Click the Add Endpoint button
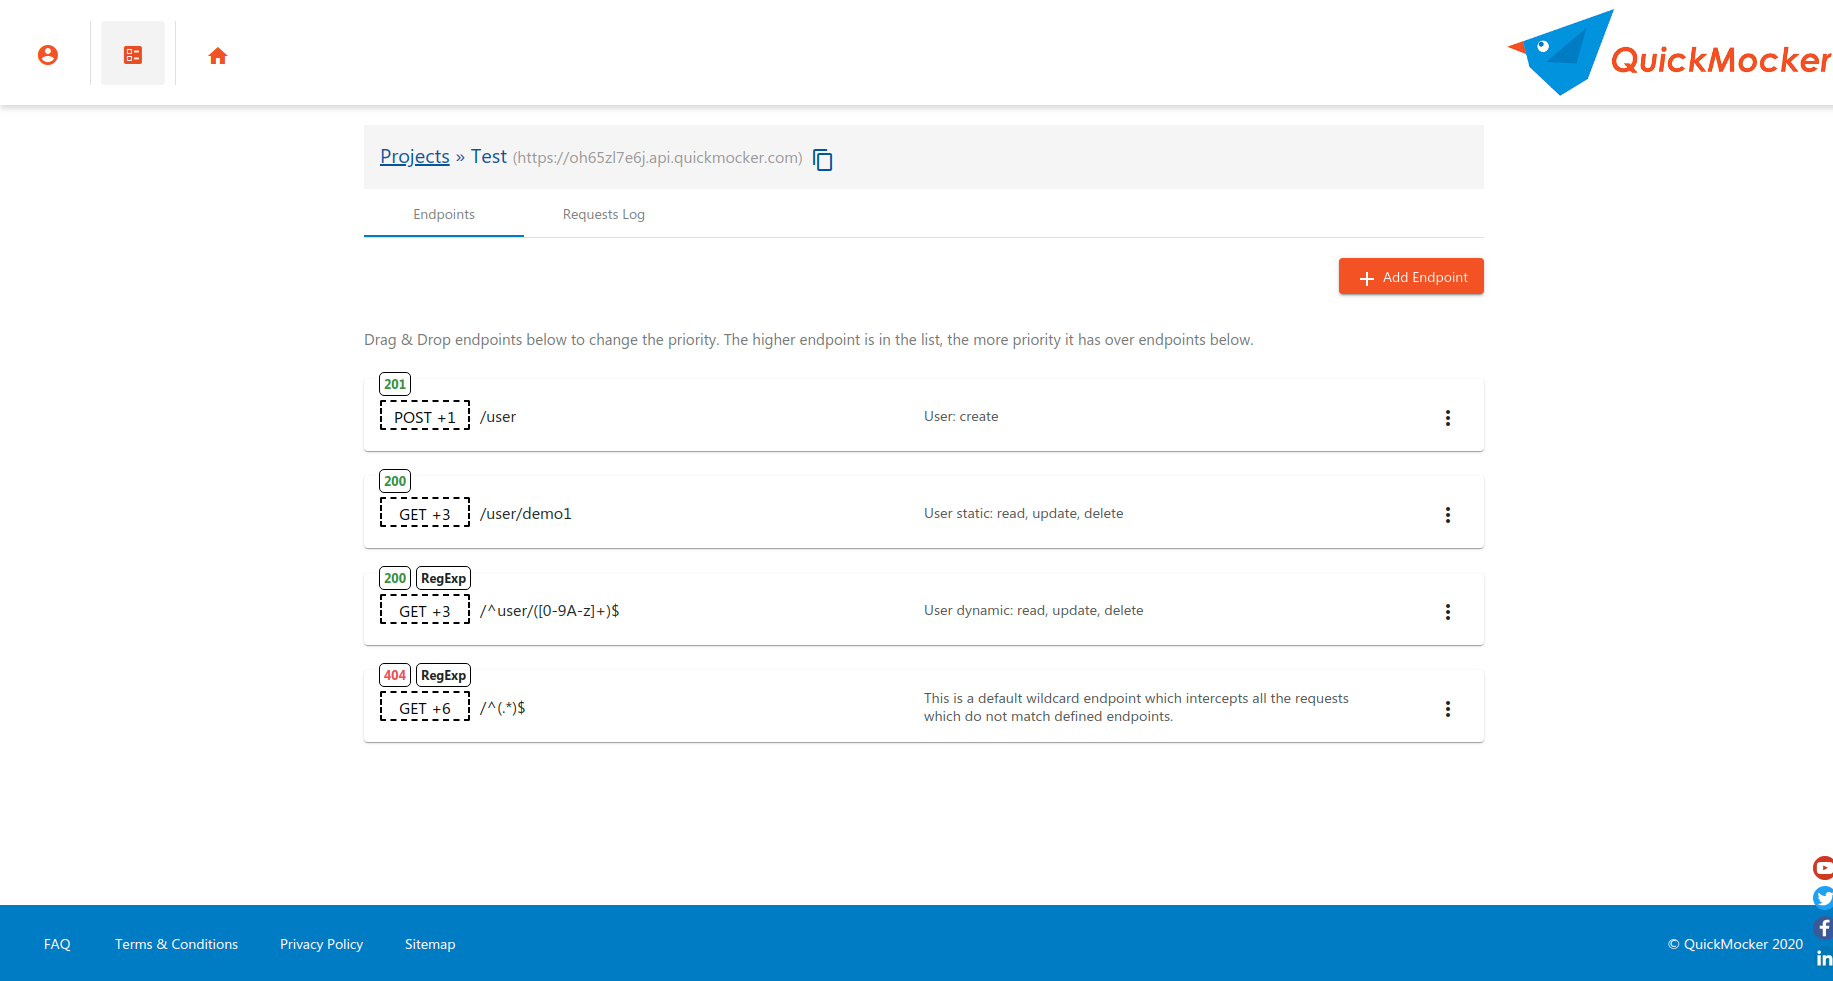This screenshot has width=1833, height=981. [1411, 277]
